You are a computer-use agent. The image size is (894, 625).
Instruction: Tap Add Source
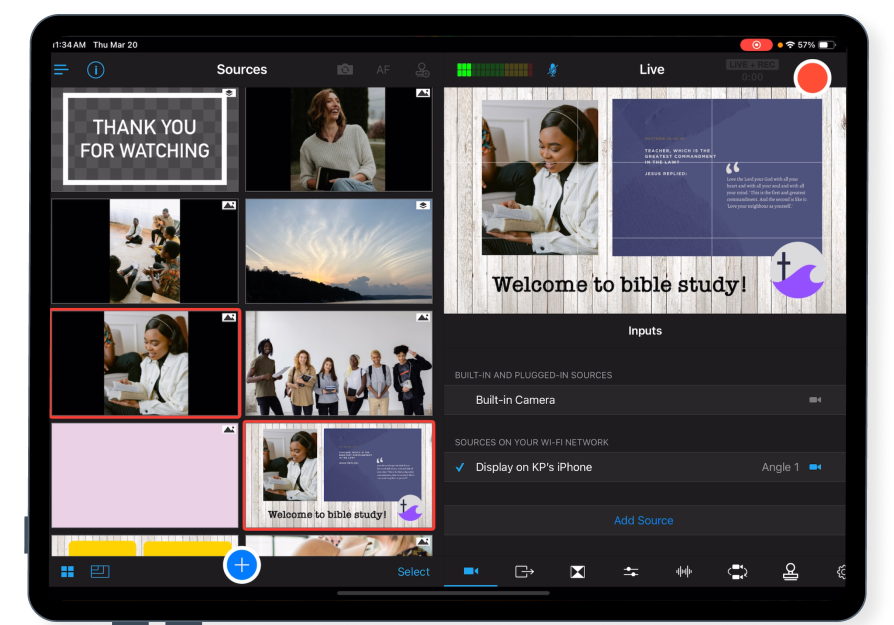(644, 520)
